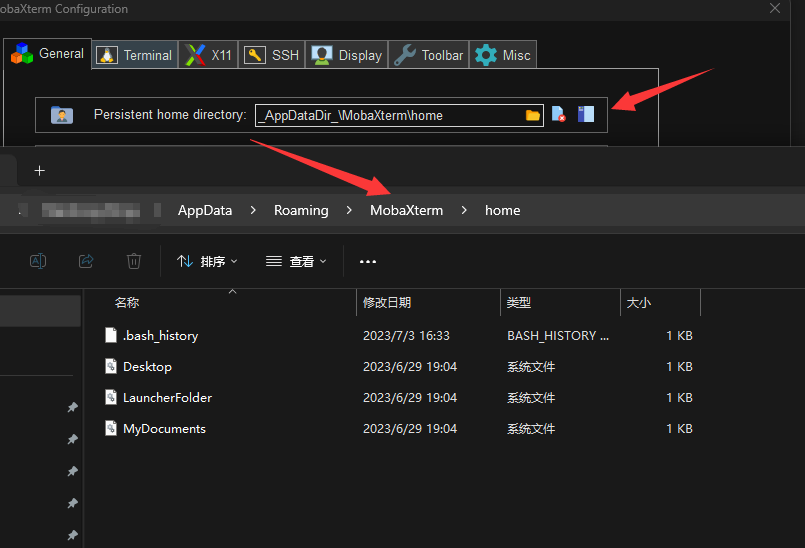This screenshot has width=805, height=548.
Task: Switch to the SSH tab
Action: 273,55
